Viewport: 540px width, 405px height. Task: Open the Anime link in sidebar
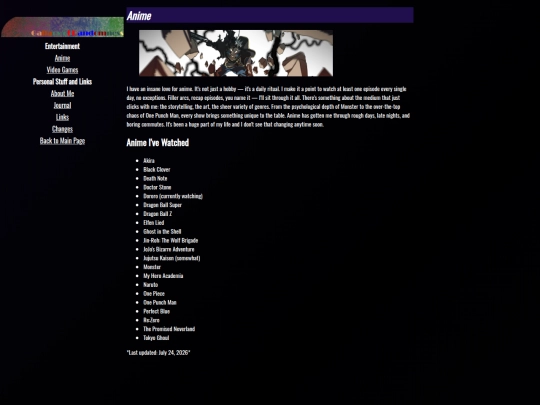62,58
